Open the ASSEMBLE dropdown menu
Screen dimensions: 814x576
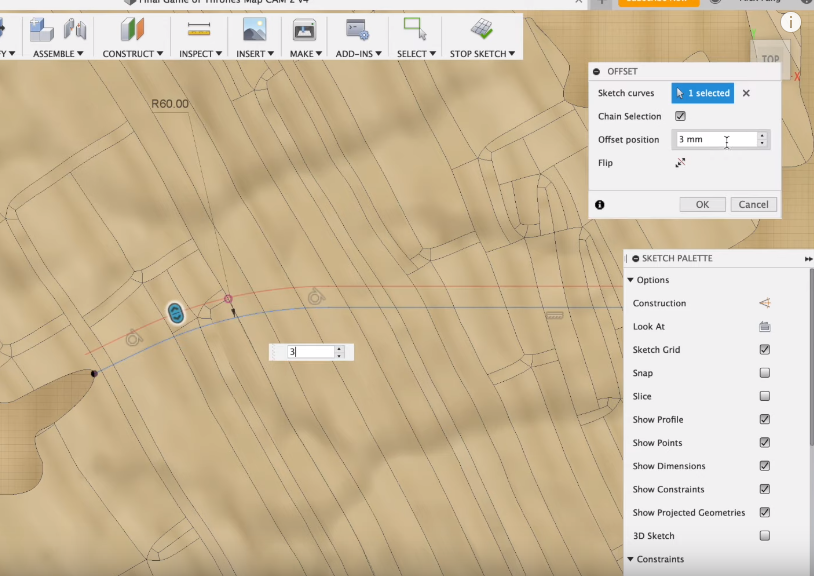[58, 53]
